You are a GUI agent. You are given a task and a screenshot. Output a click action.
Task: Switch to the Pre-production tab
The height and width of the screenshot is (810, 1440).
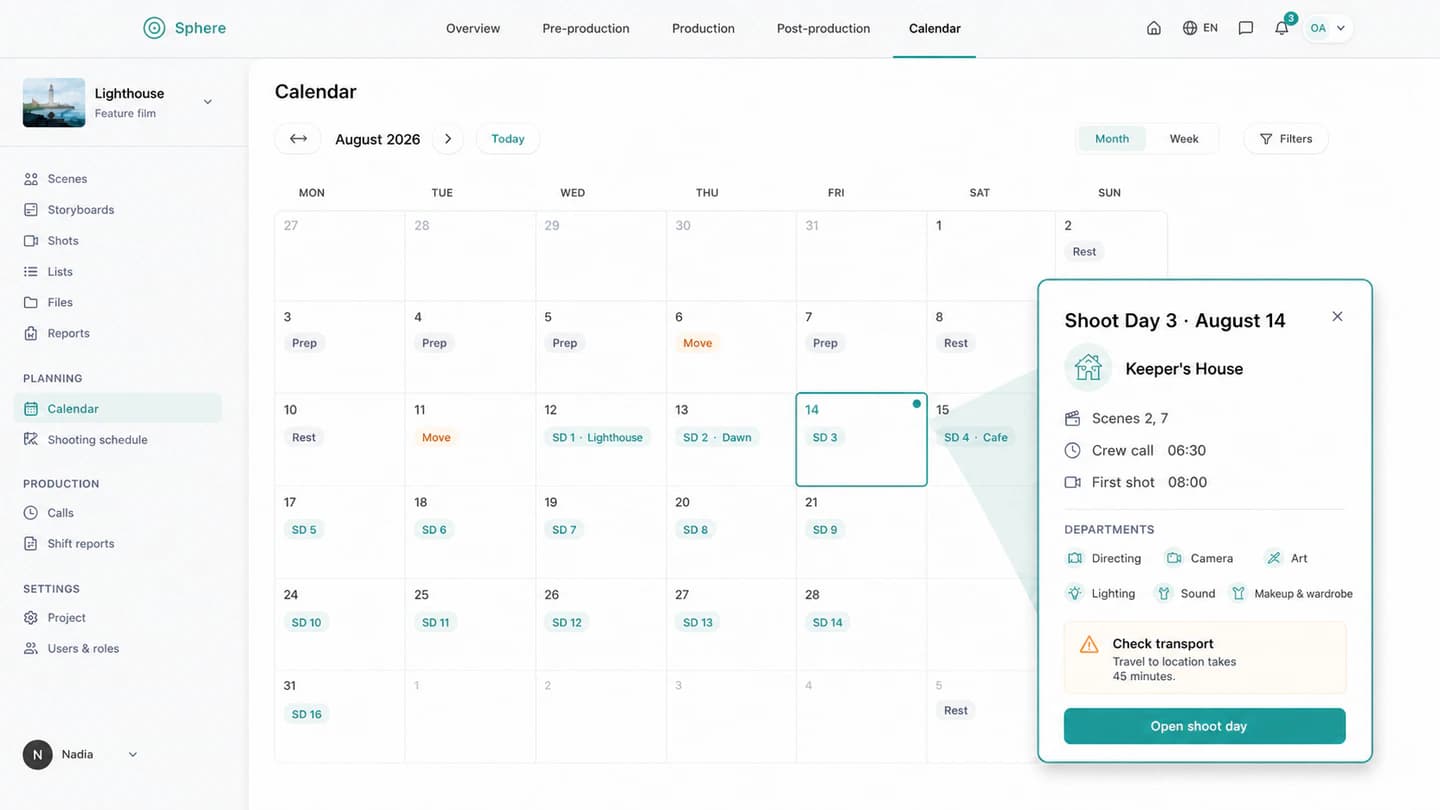(586, 28)
